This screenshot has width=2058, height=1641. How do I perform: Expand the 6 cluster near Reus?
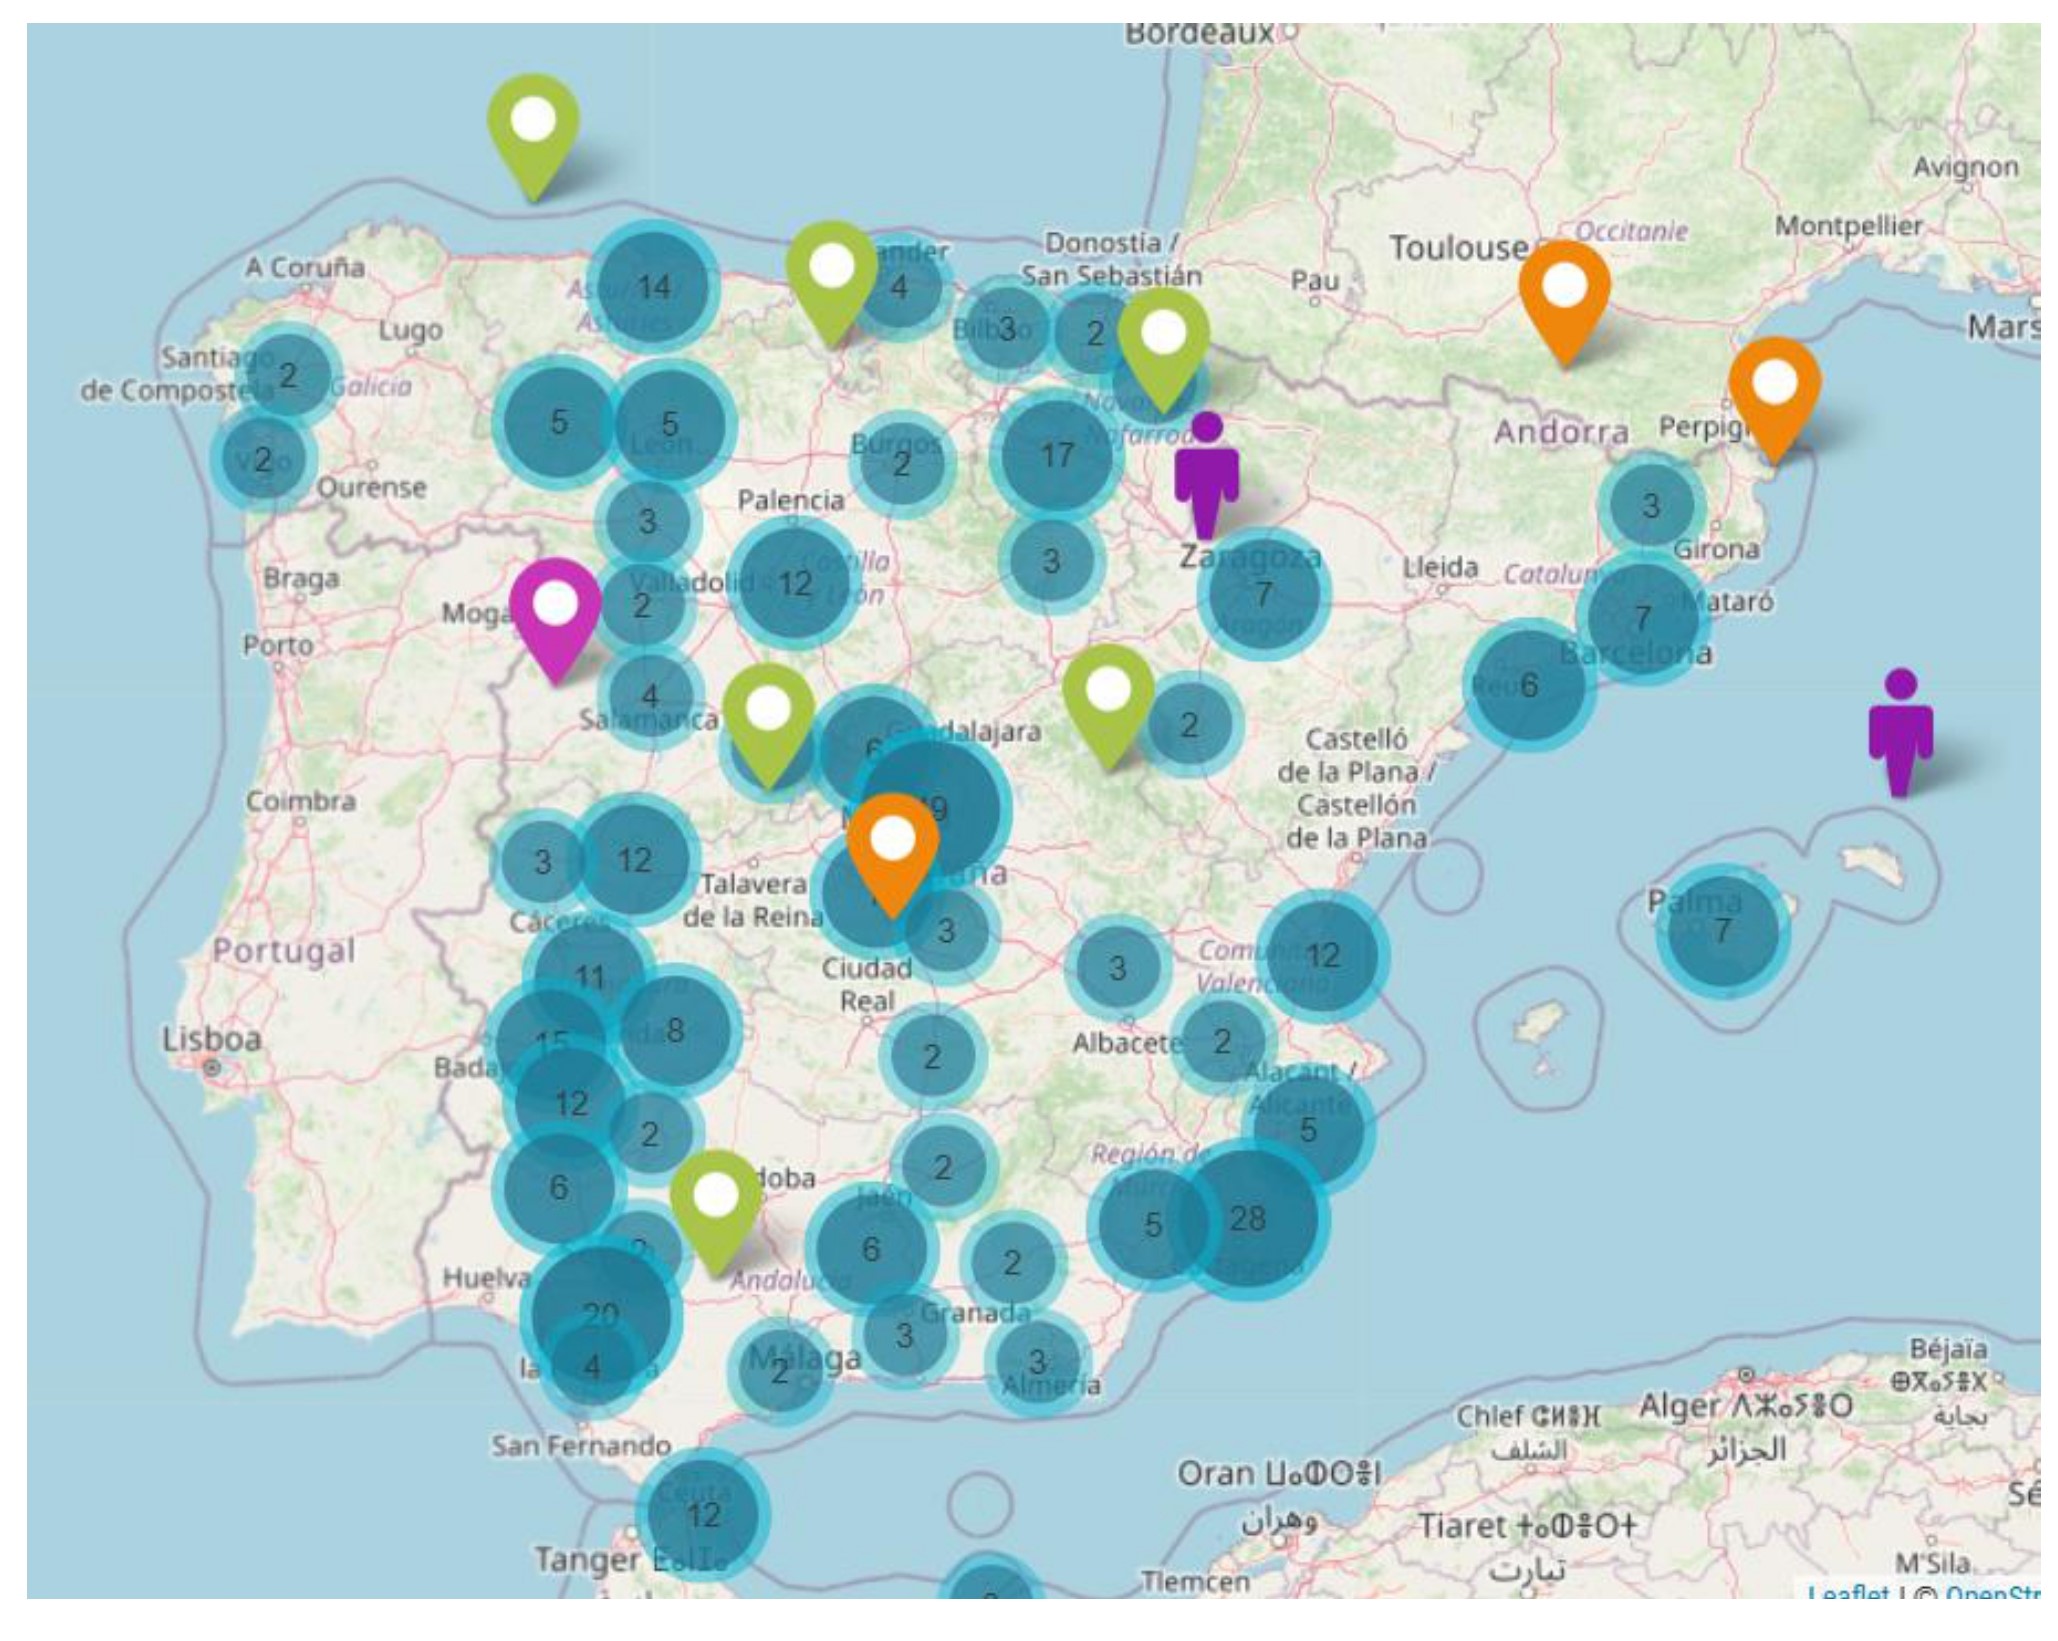tap(1528, 686)
